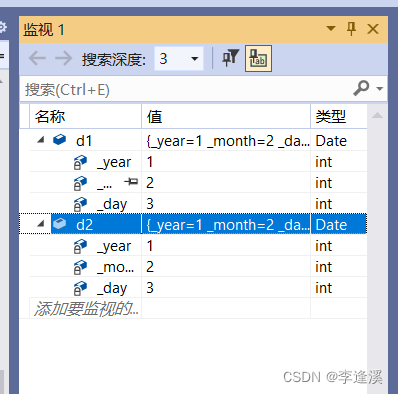The image size is (398, 394).
Task: Click the magnifier search icon
Action: click(x=361, y=88)
